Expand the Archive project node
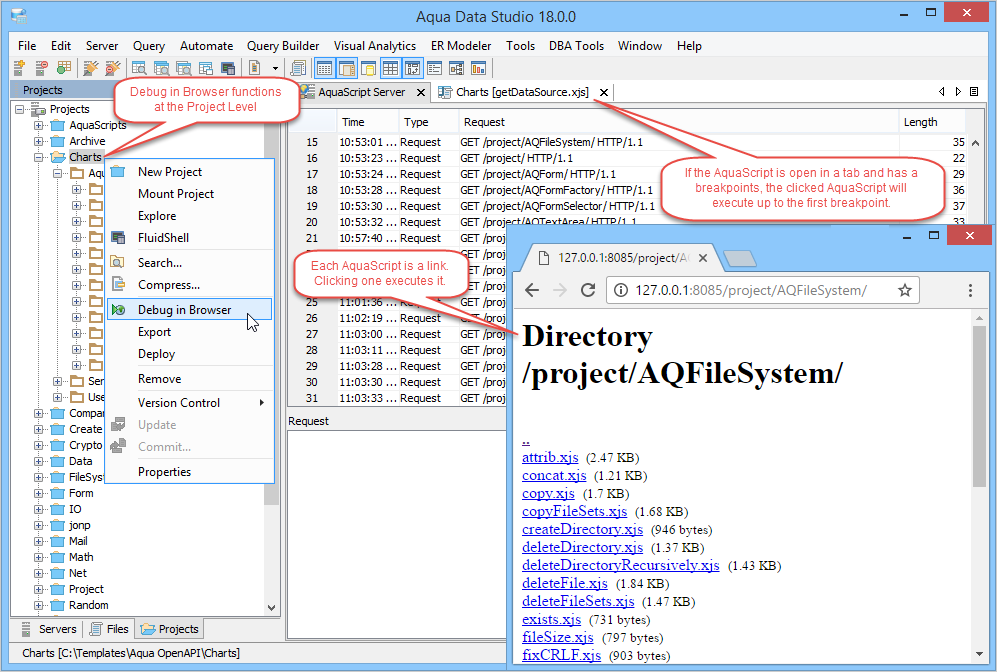Screen dimensions: 997x672 [x=39, y=141]
